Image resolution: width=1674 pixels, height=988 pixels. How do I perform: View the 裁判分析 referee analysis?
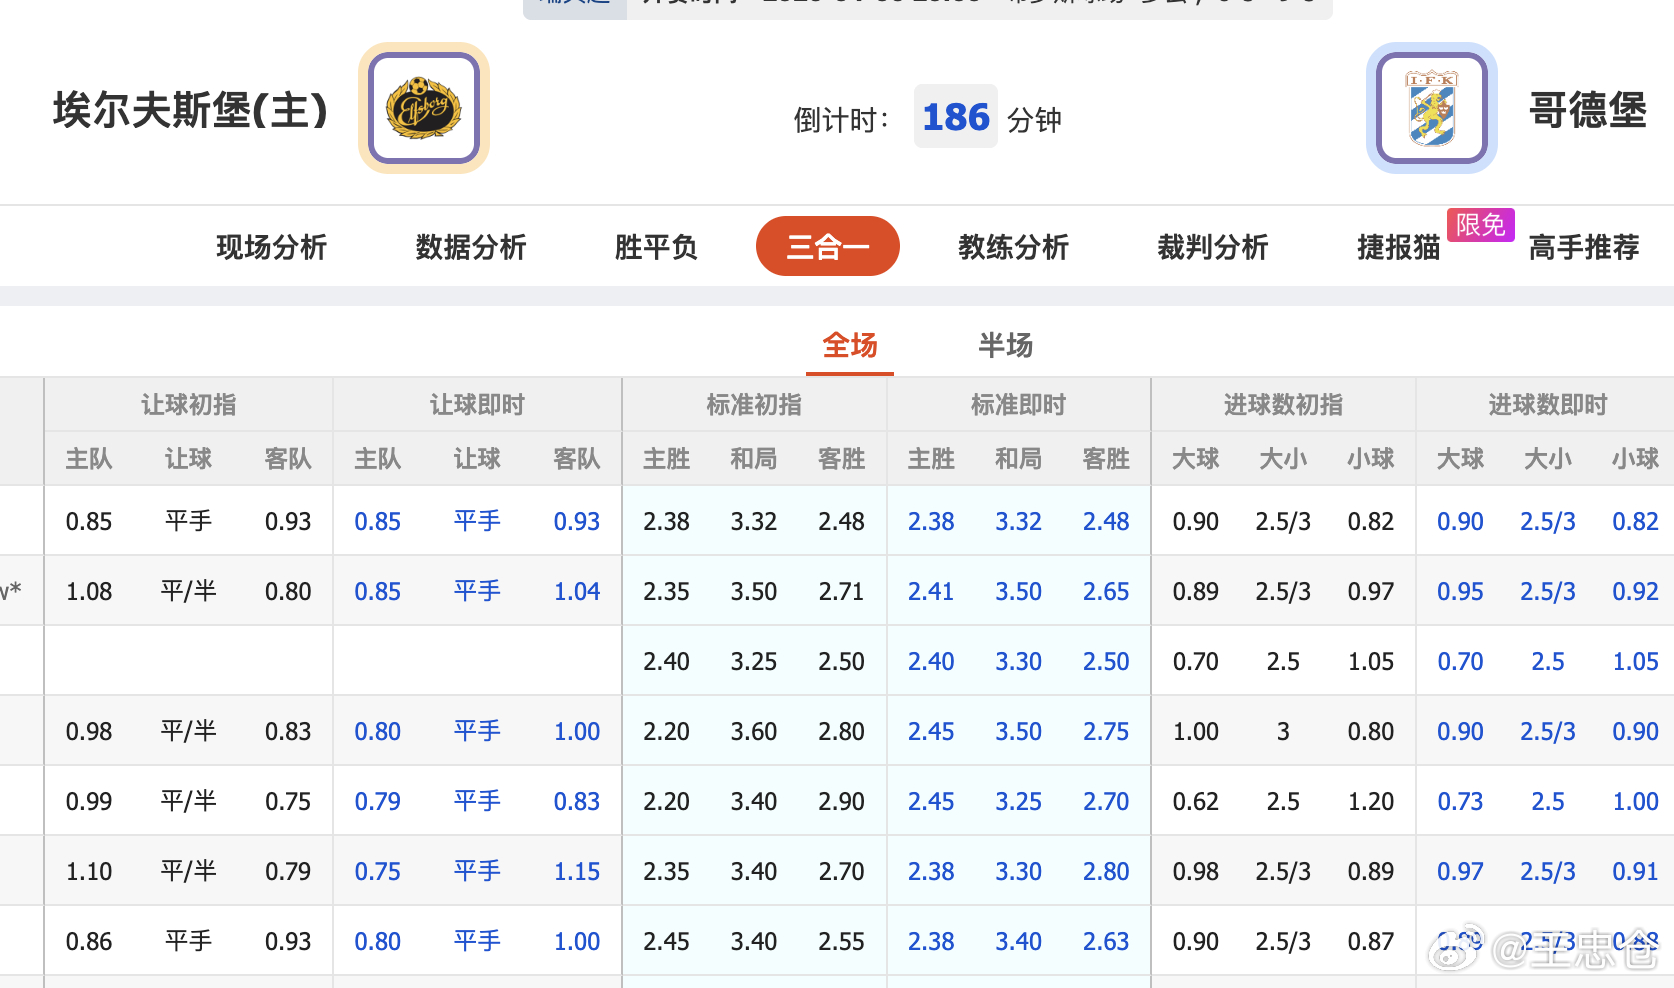click(1213, 247)
